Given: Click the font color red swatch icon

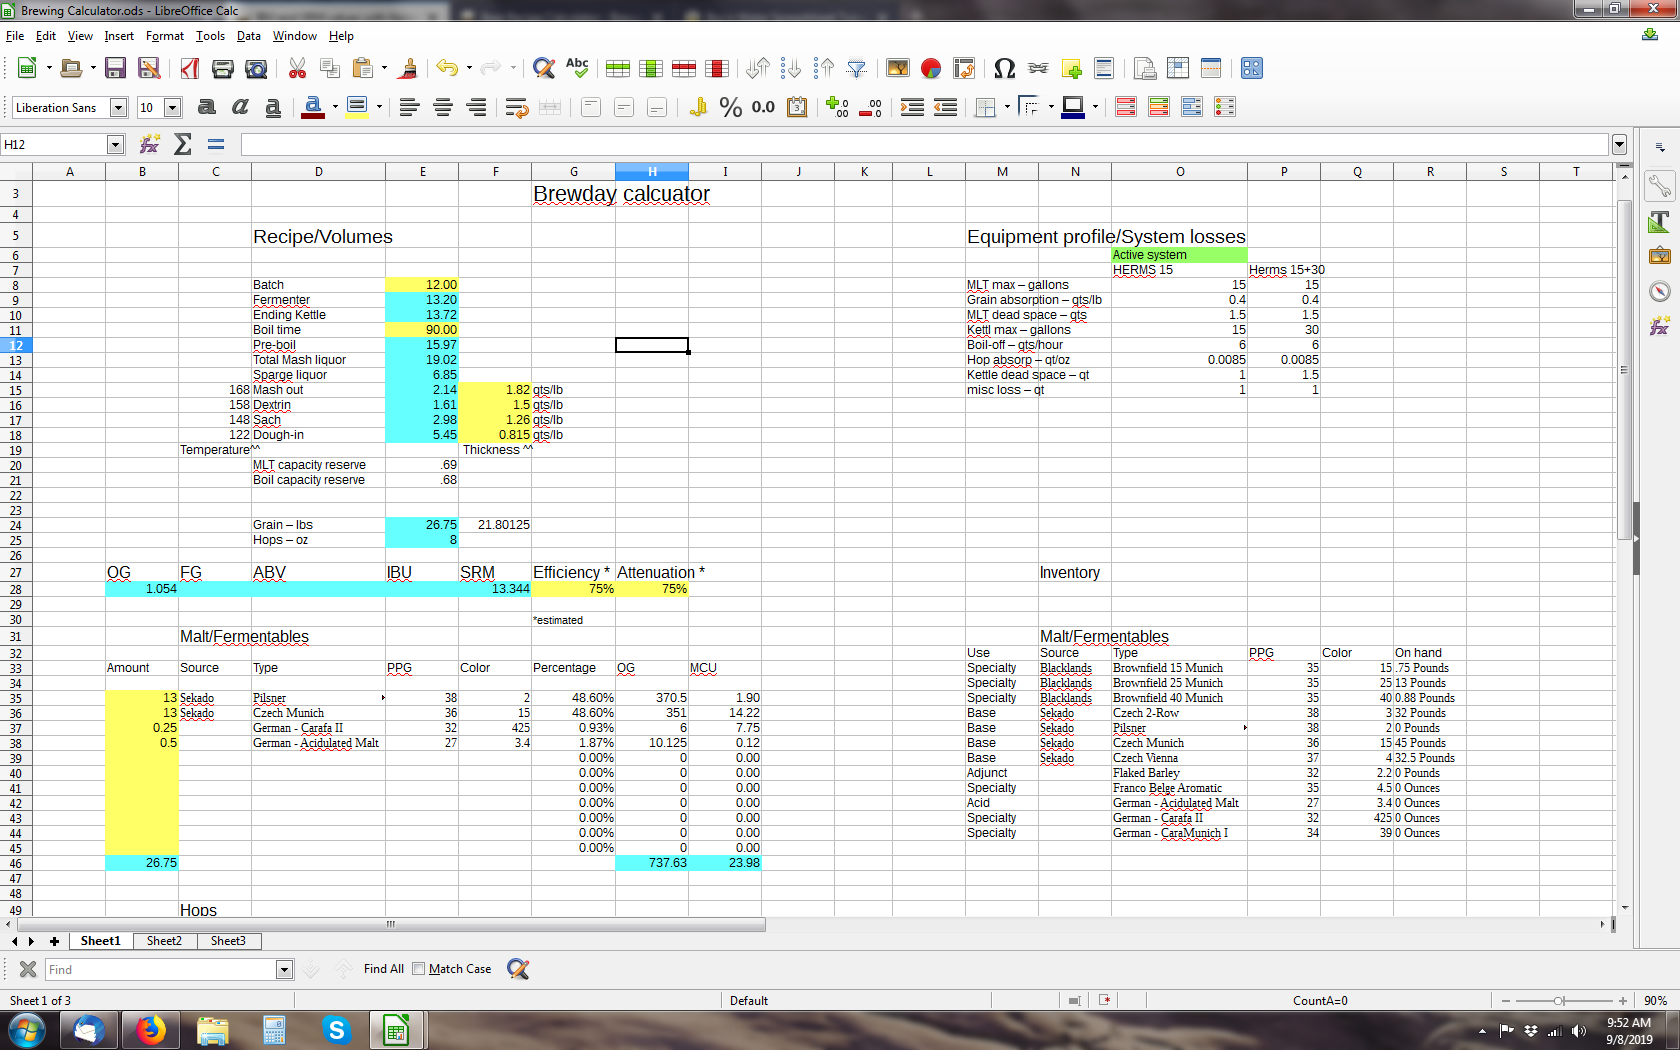Looking at the screenshot, I should pyautogui.click(x=313, y=107).
